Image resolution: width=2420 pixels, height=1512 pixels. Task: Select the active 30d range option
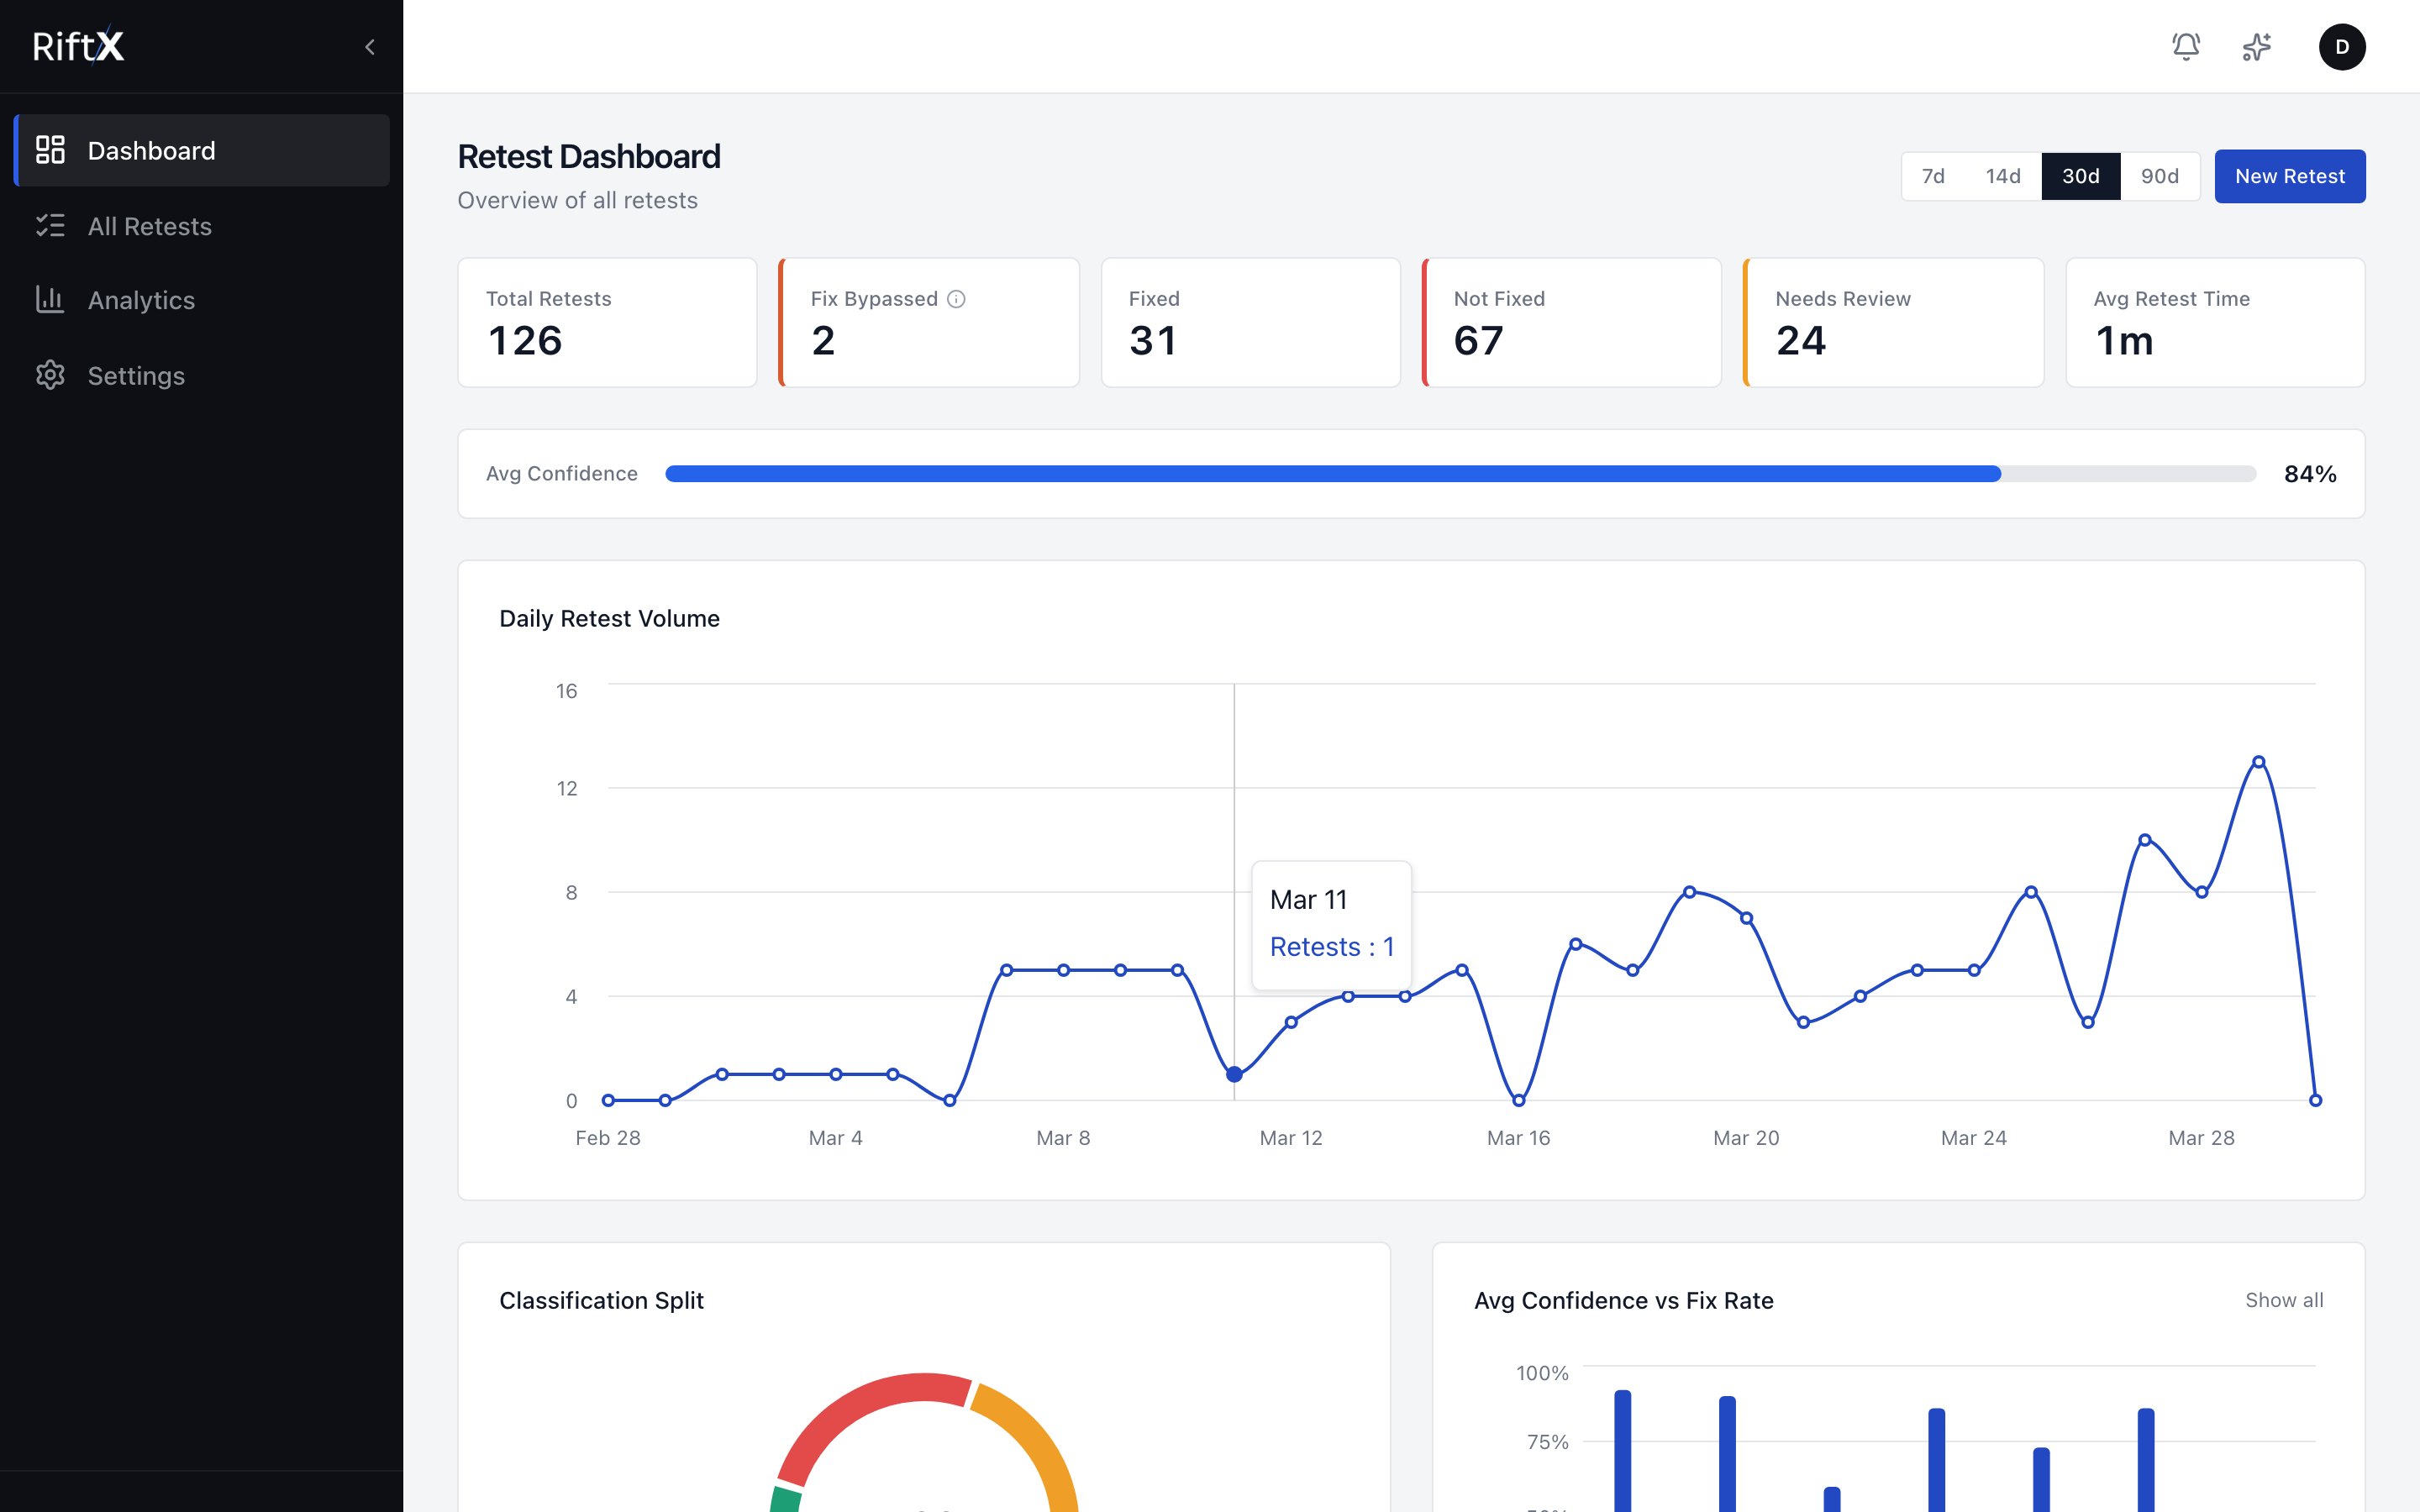click(x=2080, y=176)
